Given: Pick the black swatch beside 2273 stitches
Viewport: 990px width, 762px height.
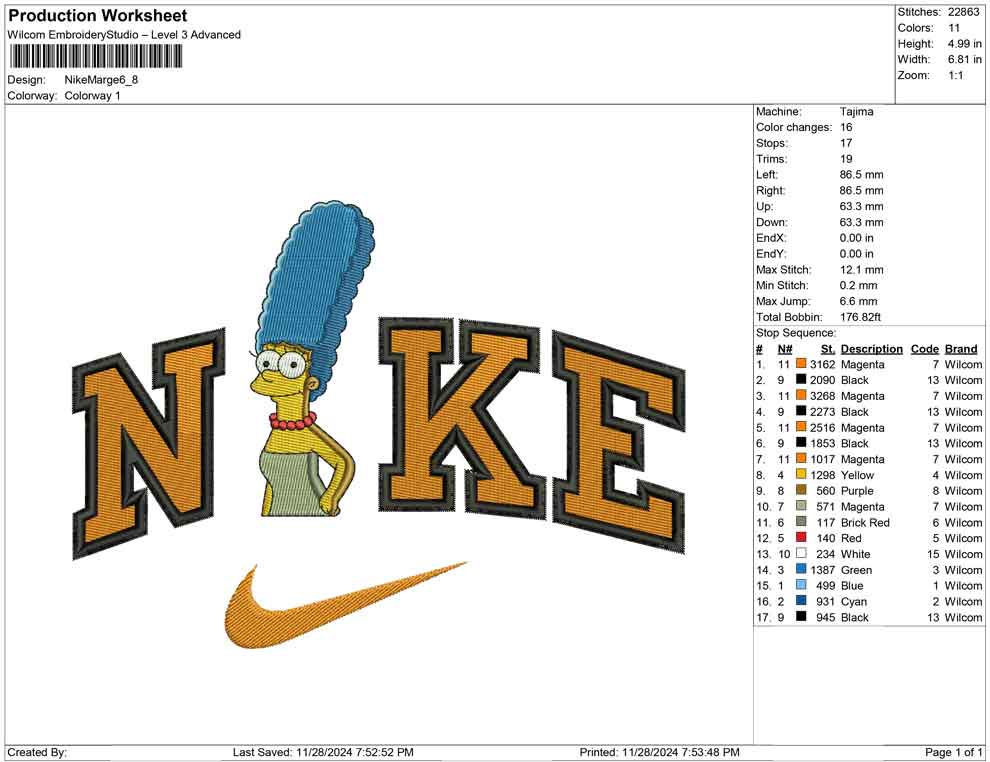Looking at the screenshot, I should (x=801, y=411).
